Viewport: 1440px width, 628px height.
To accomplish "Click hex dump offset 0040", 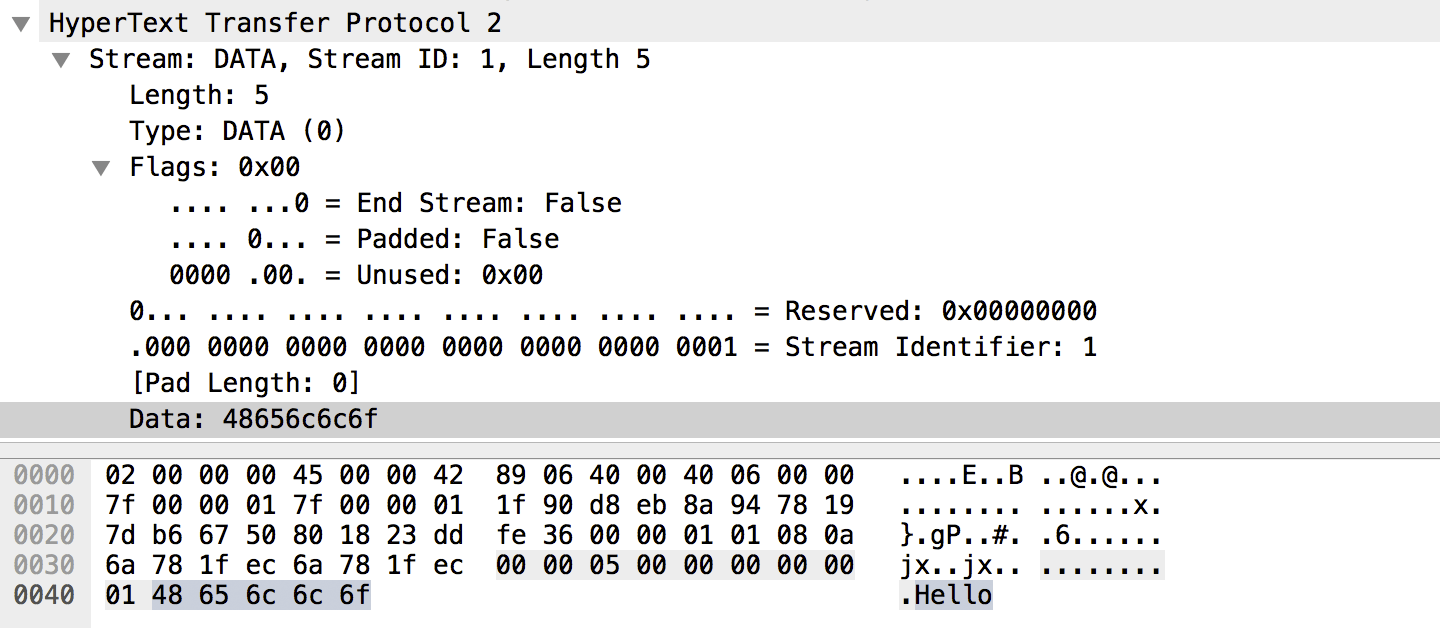I will tap(44, 596).
